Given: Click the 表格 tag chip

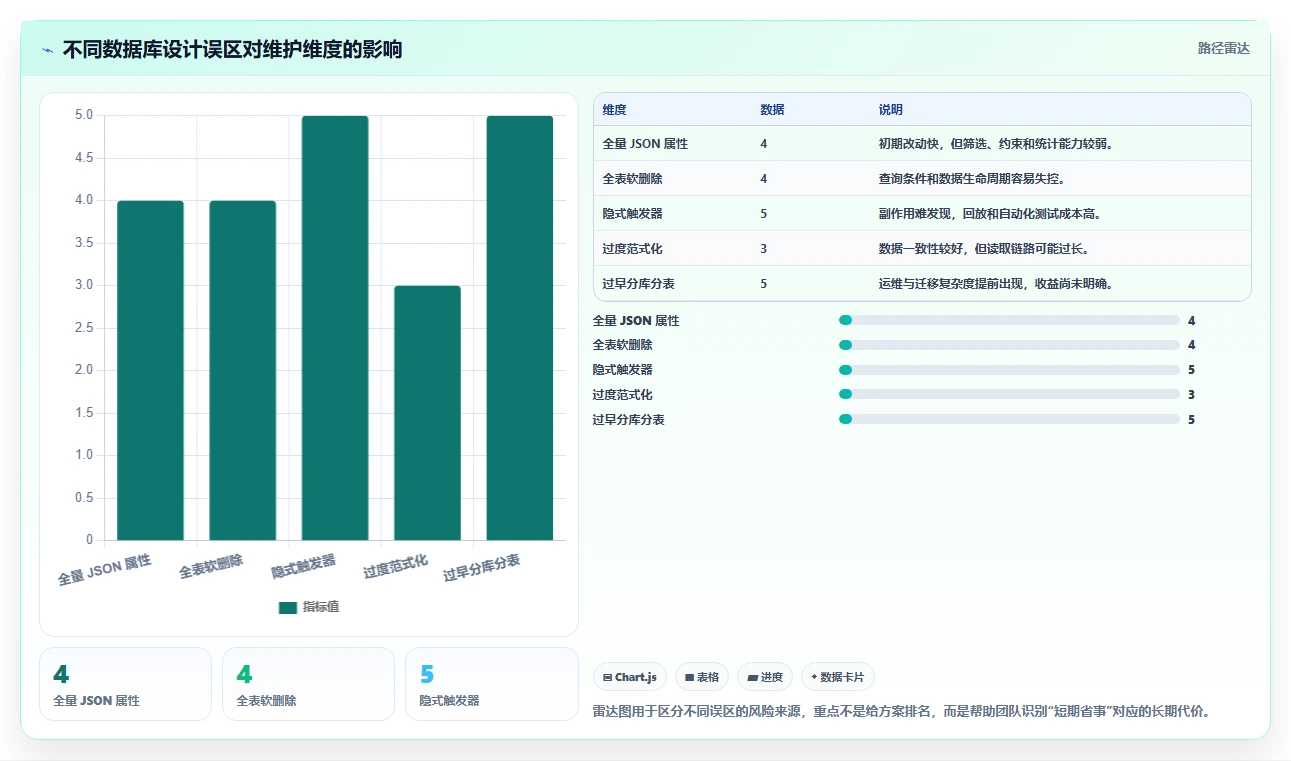Looking at the screenshot, I should coord(702,677).
